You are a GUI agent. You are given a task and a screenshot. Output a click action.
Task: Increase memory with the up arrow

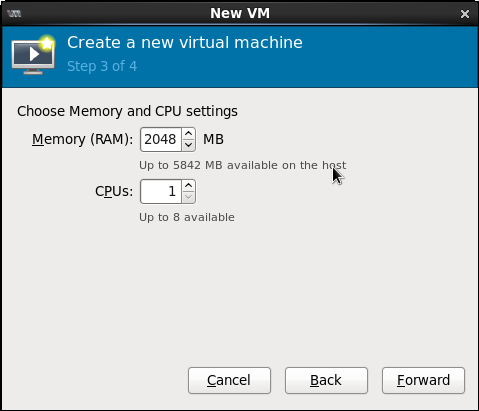pyautogui.click(x=189, y=134)
